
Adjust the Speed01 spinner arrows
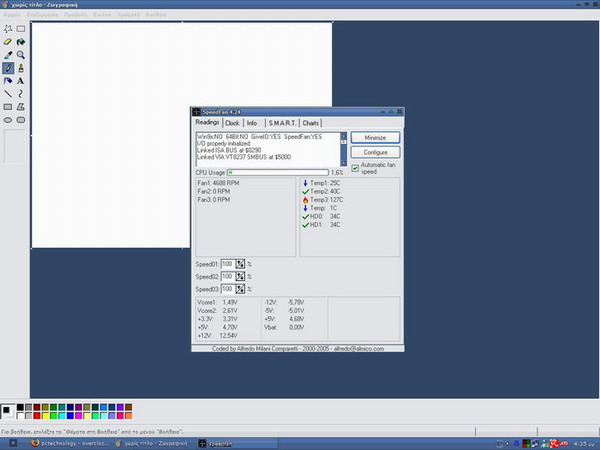(240, 264)
